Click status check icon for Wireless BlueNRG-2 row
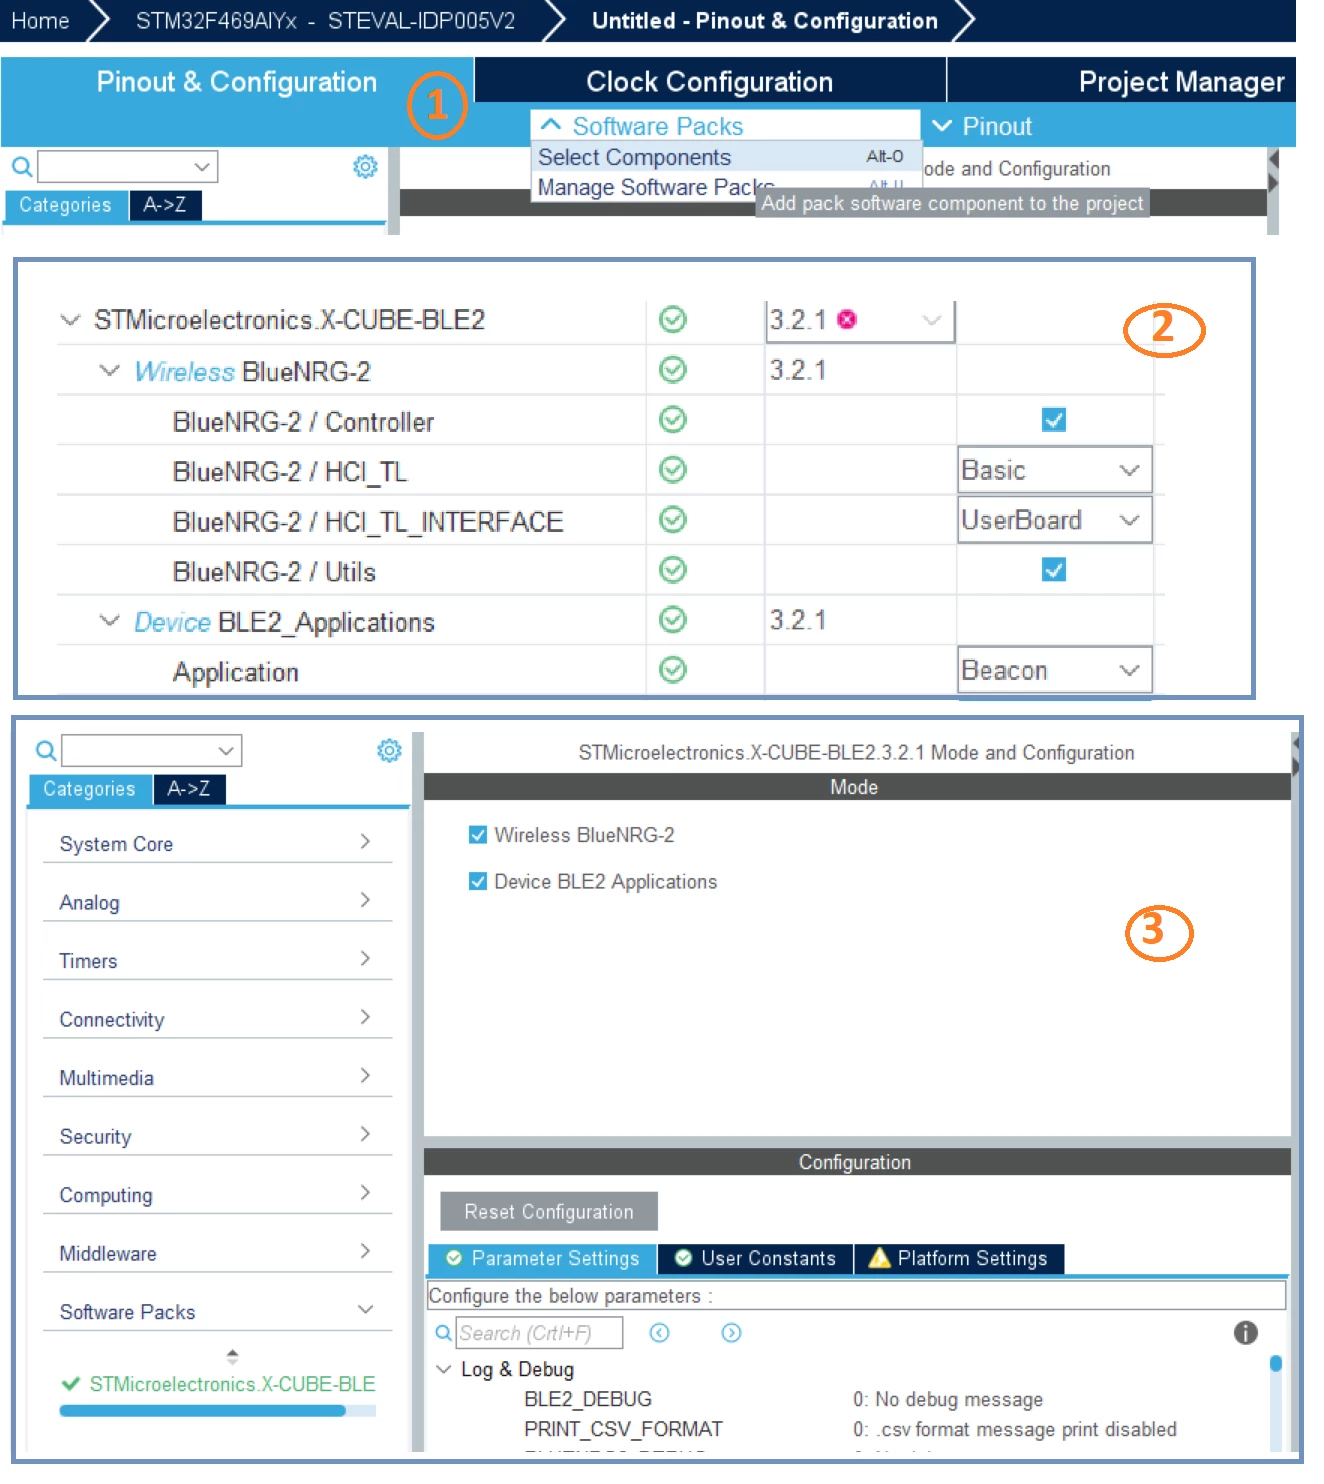Viewport: 1324px width, 1484px height. click(673, 369)
